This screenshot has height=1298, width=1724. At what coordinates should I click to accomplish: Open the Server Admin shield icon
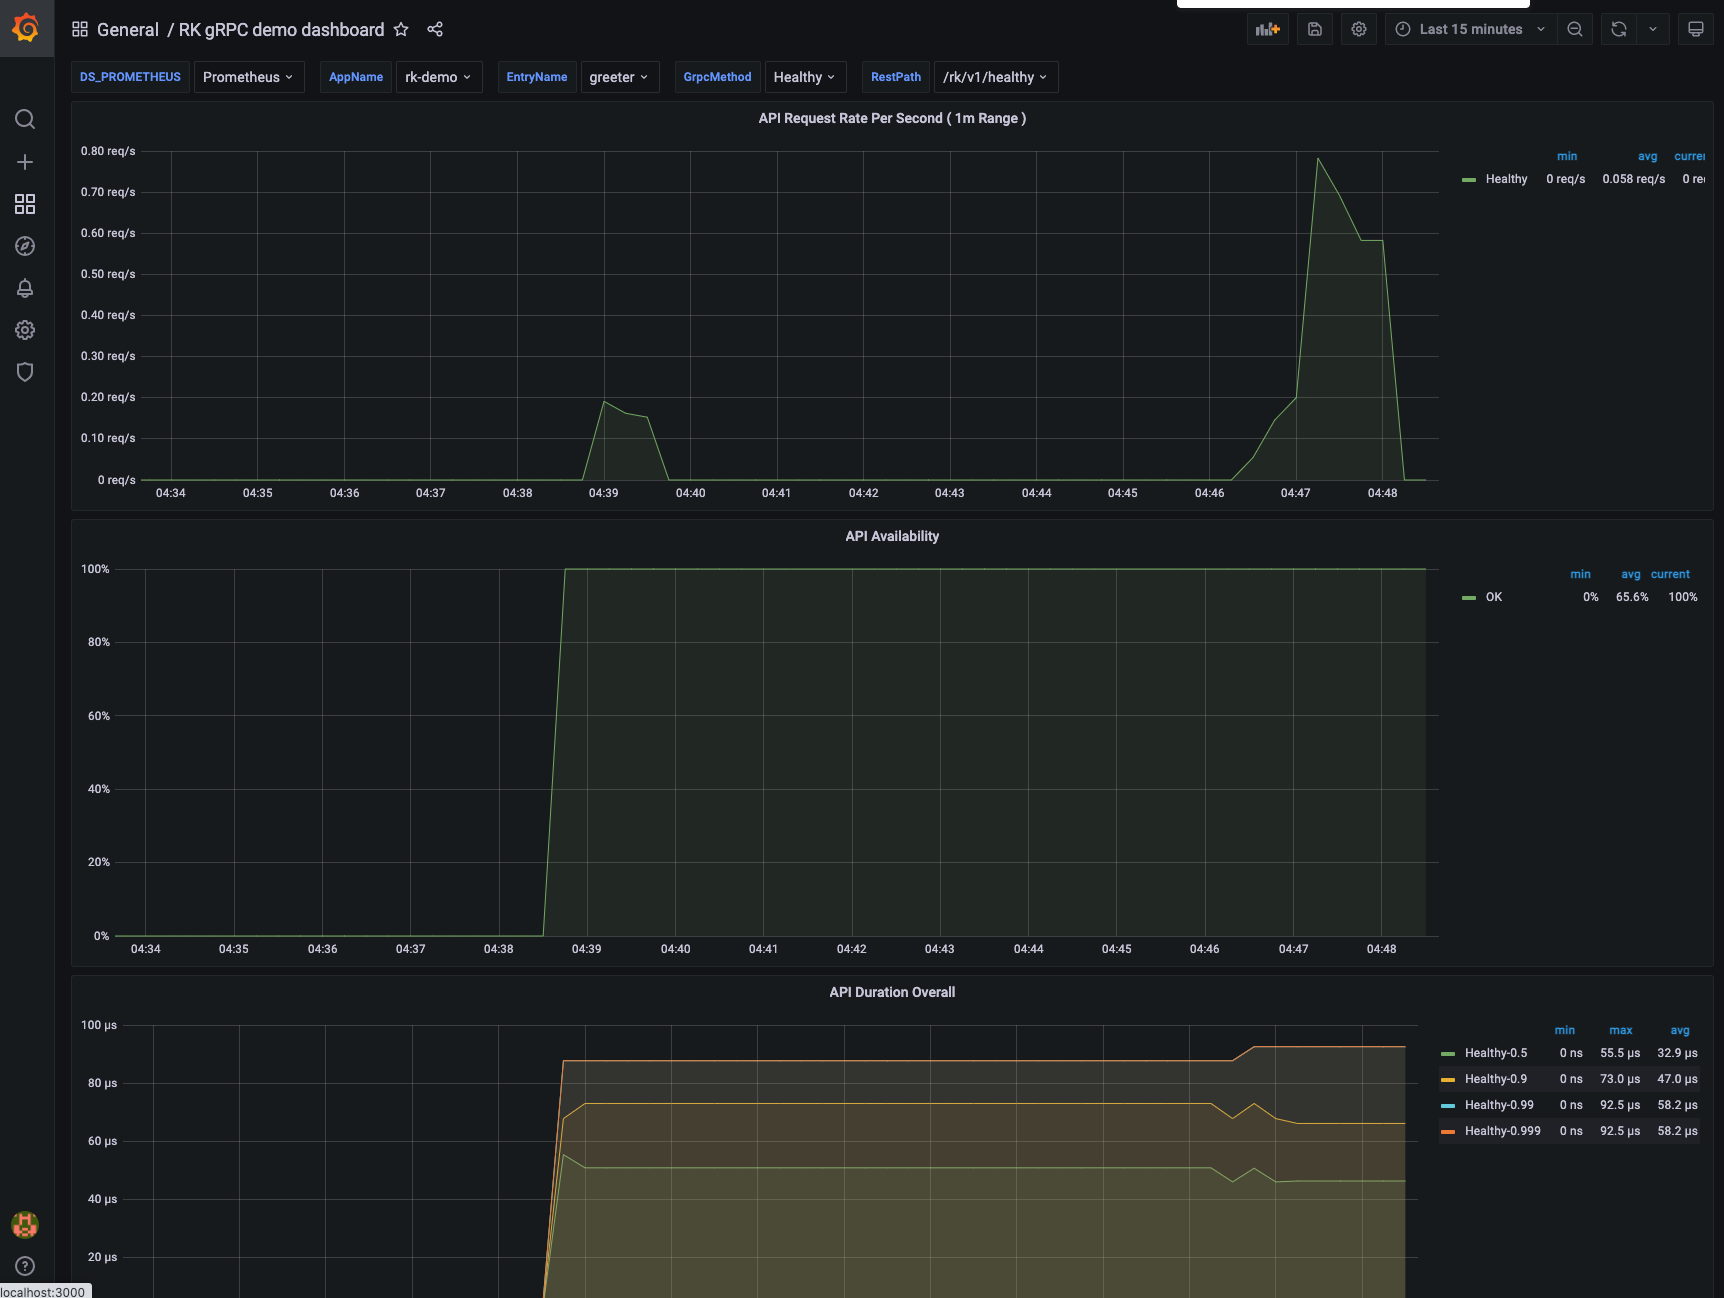click(x=25, y=372)
